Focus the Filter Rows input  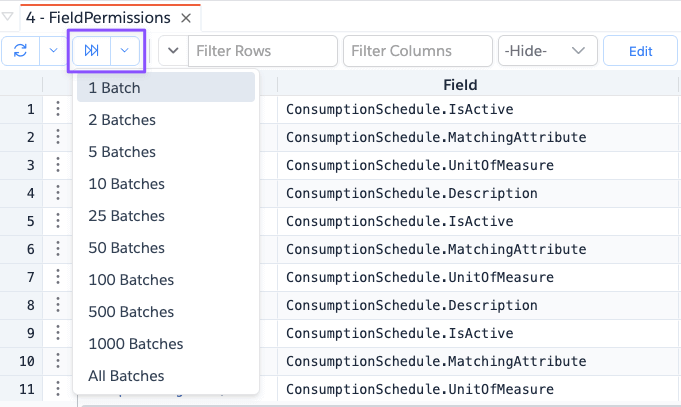pos(263,51)
